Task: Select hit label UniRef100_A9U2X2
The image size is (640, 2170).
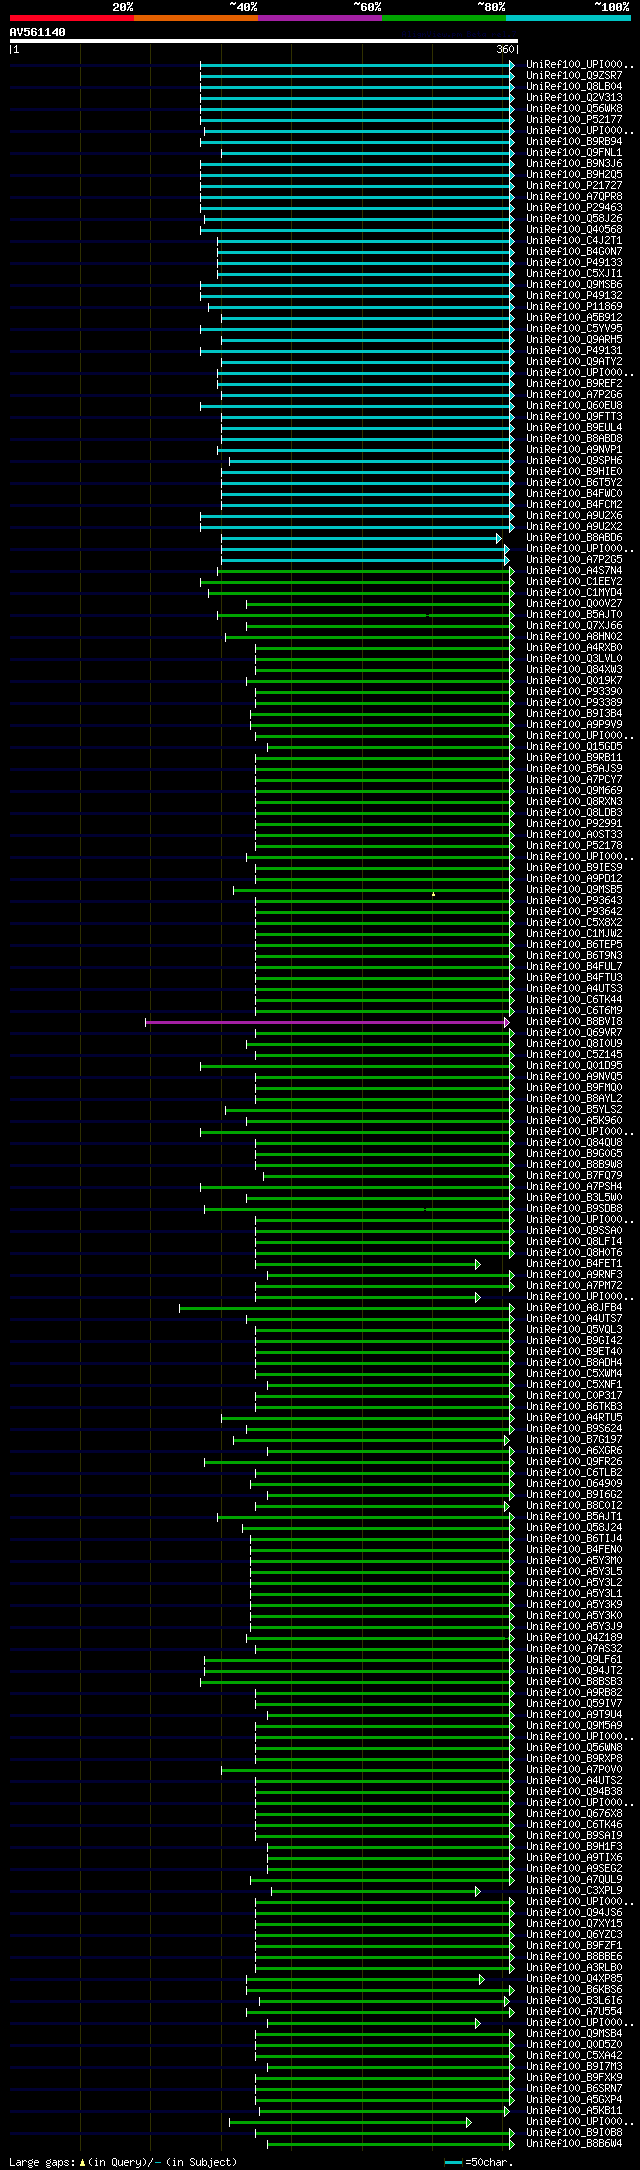Action: coord(574,526)
